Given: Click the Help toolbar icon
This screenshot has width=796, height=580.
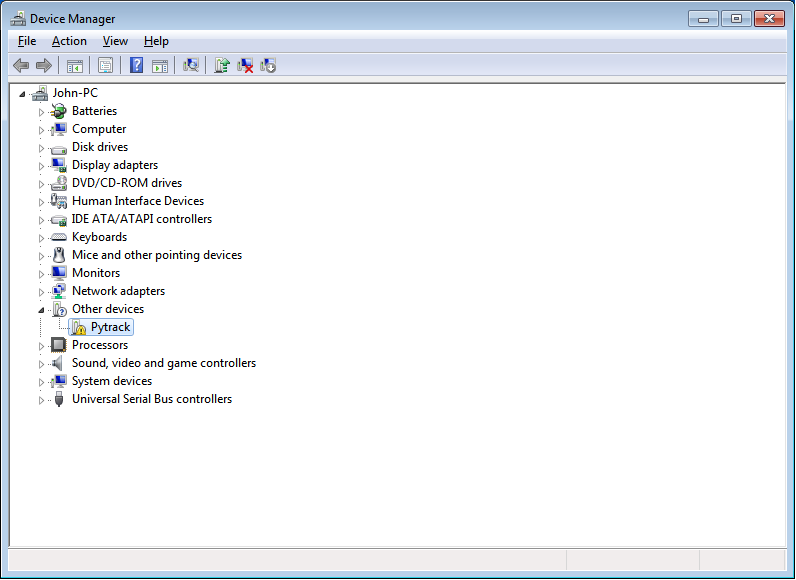Looking at the screenshot, I should click(136, 65).
